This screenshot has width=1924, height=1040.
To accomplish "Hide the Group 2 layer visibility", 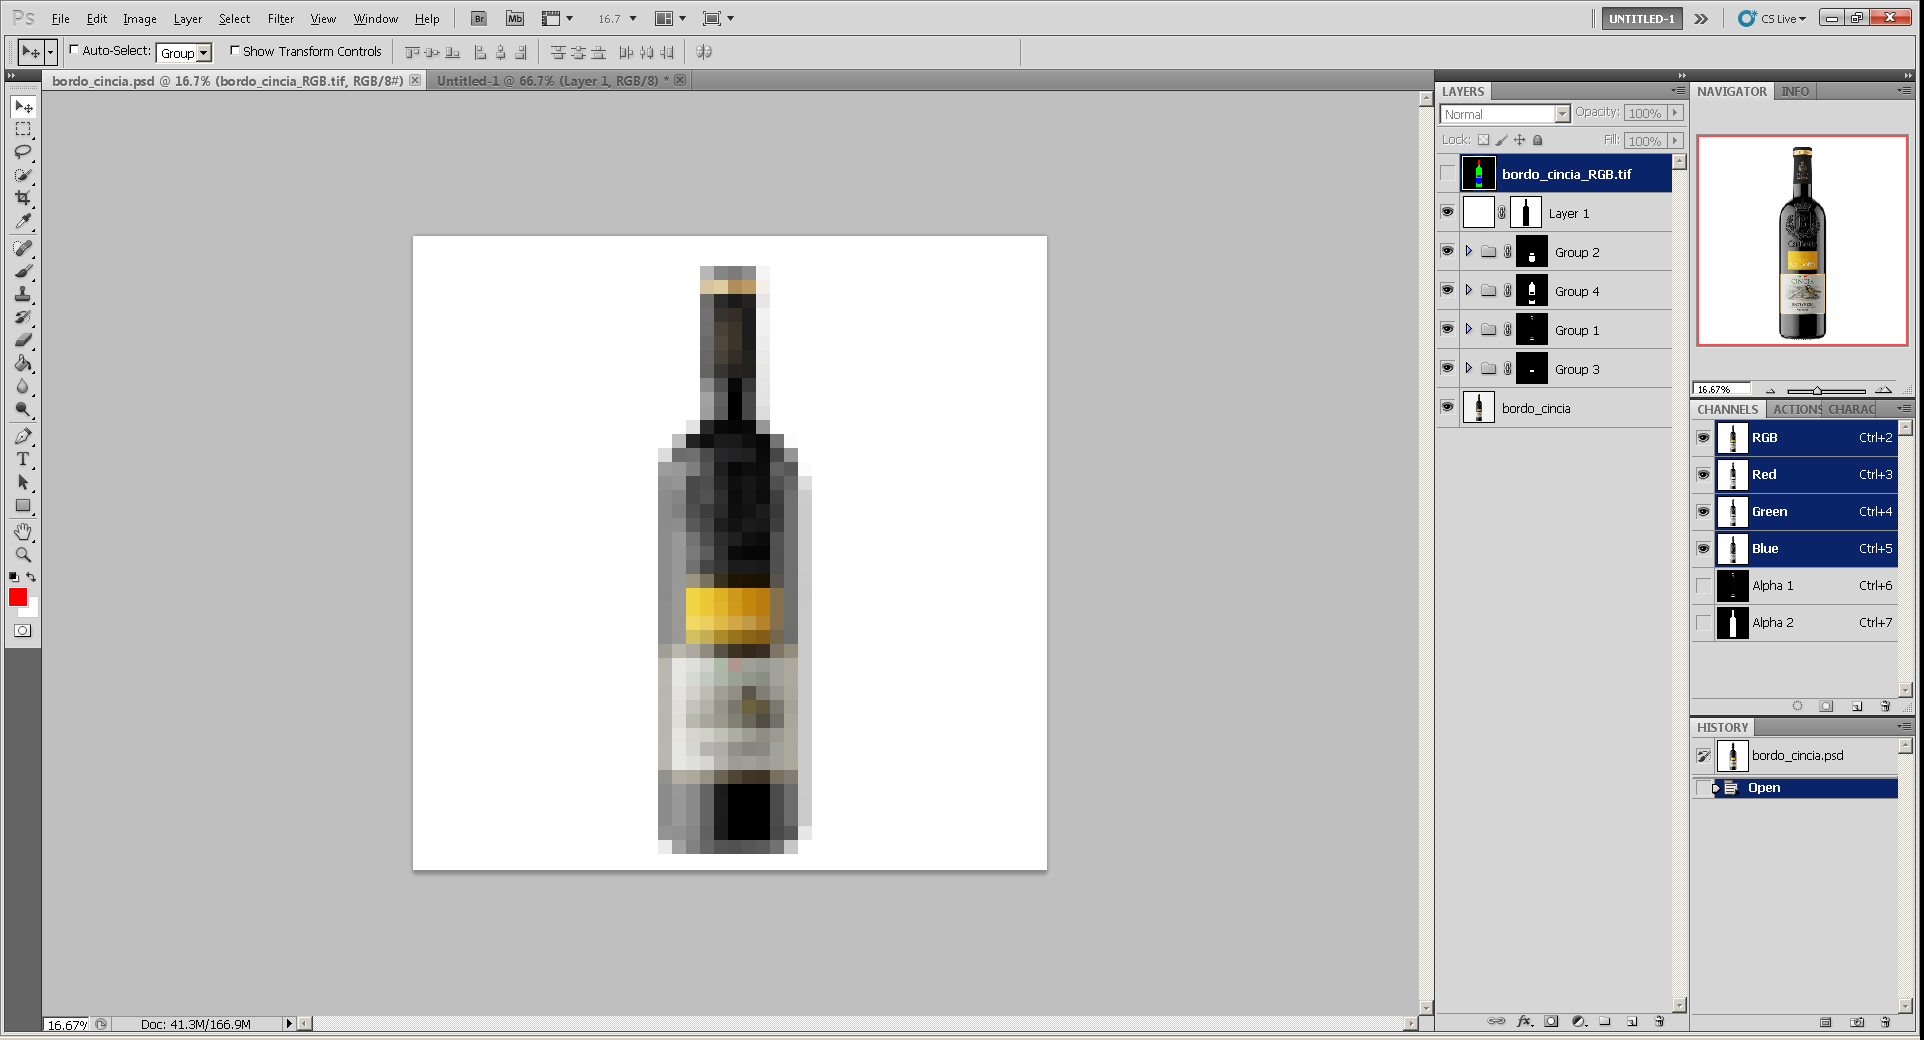I will pos(1447,251).
